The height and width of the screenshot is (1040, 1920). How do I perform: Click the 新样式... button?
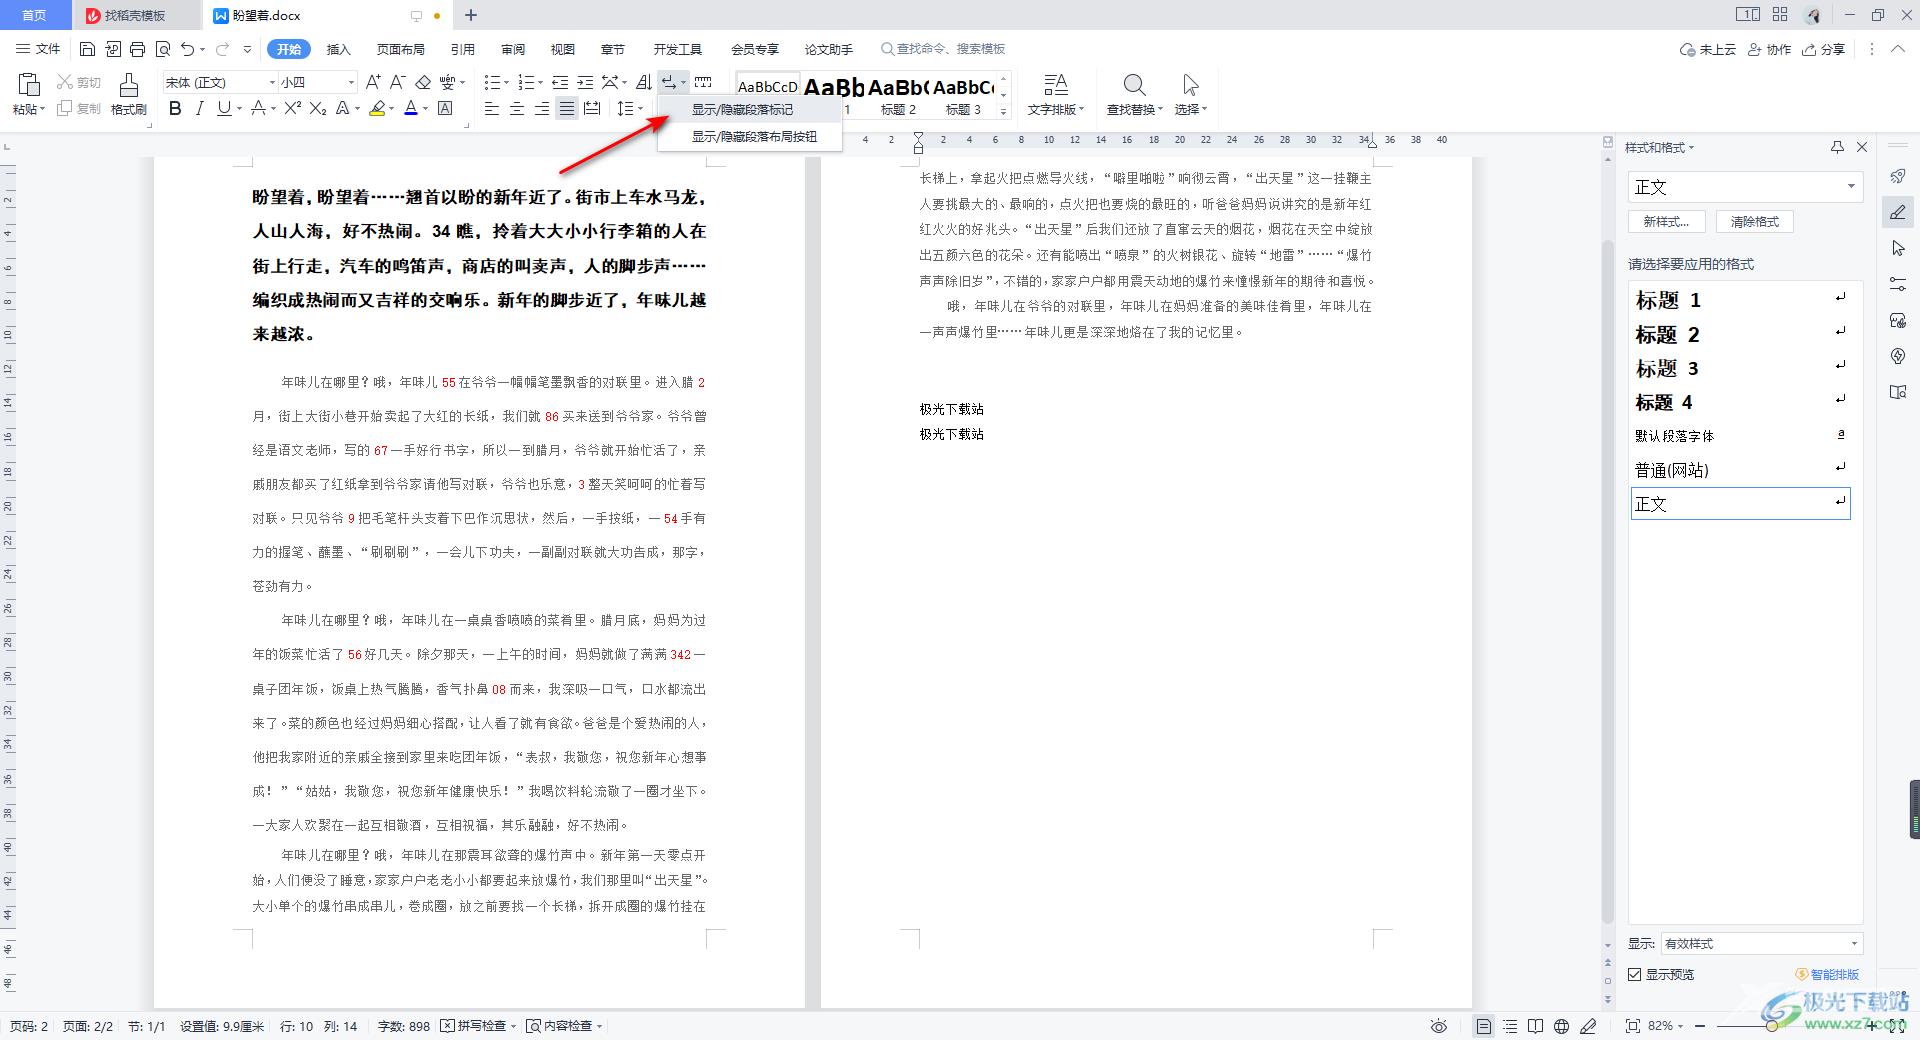(1666, 222)
